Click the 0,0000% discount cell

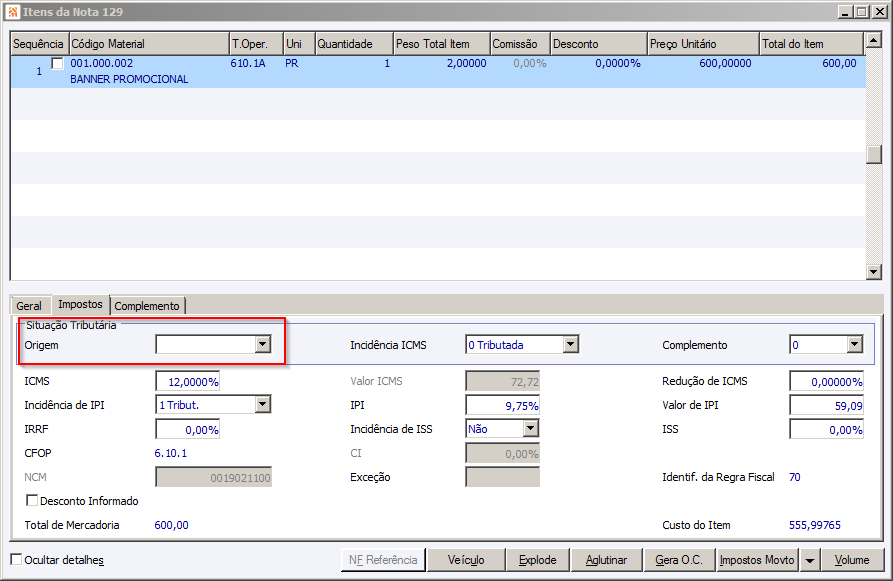point(618,63)
